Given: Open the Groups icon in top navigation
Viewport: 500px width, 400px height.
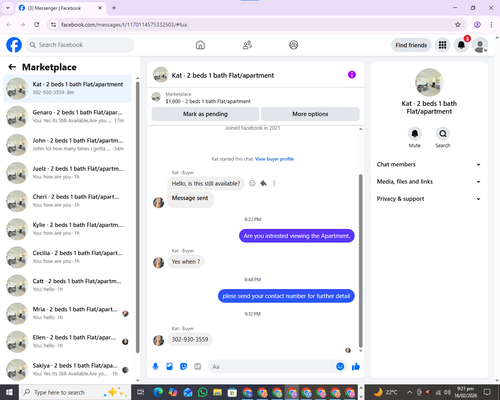Looking at the screenshot, I should click(x=294, y=45).
